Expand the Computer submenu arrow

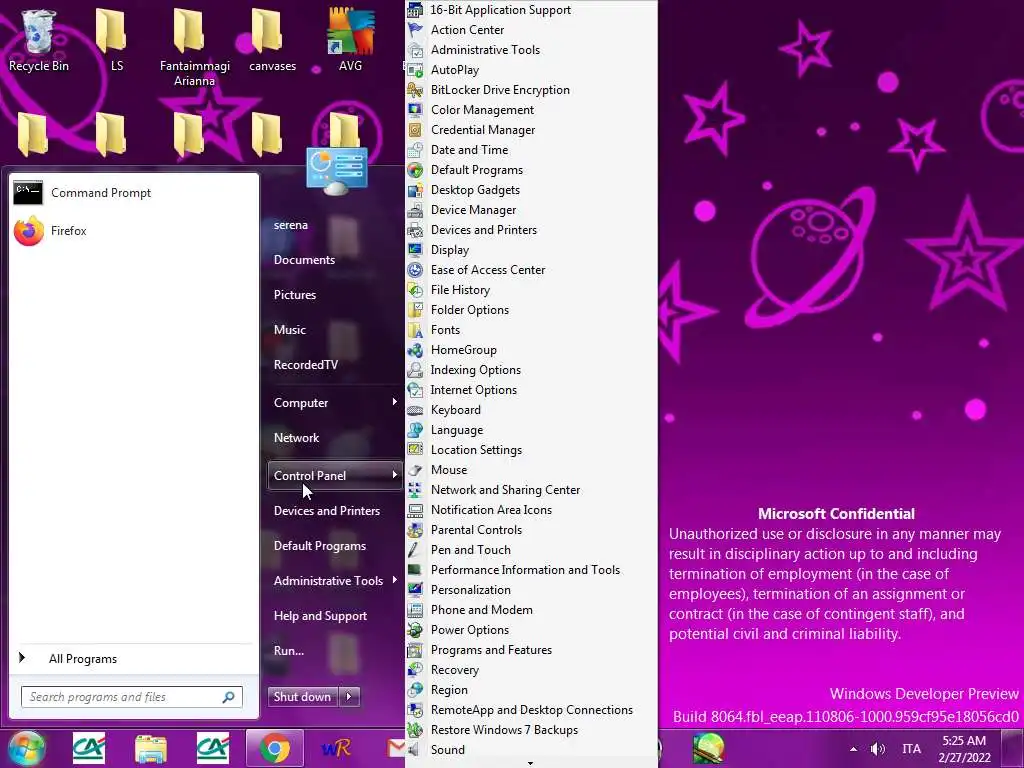[394, 402]
